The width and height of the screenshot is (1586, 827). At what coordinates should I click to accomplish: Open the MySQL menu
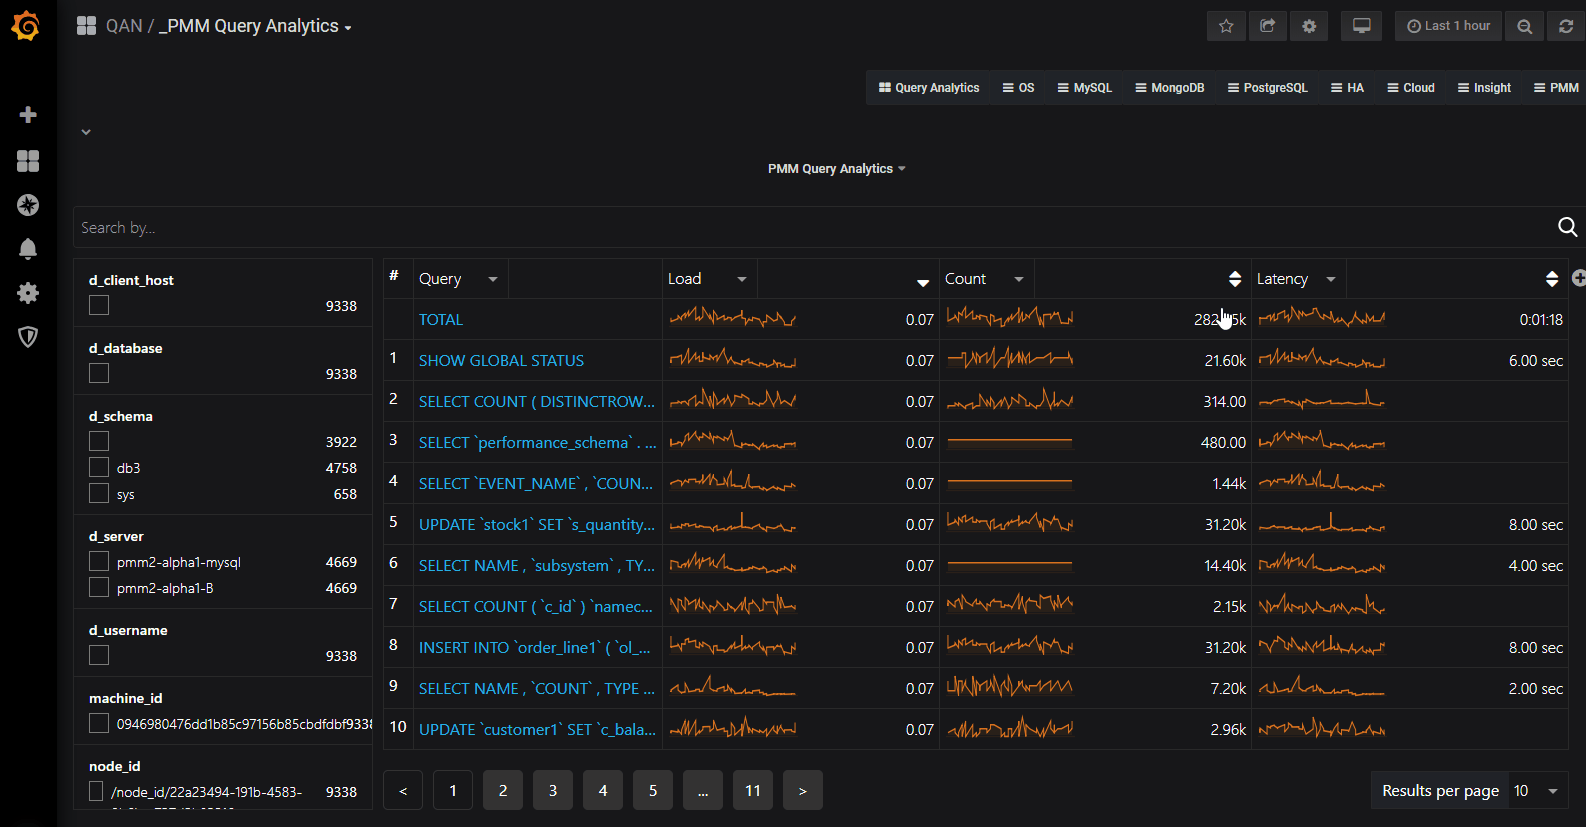pyautogui.click(x=1084, y=88)
